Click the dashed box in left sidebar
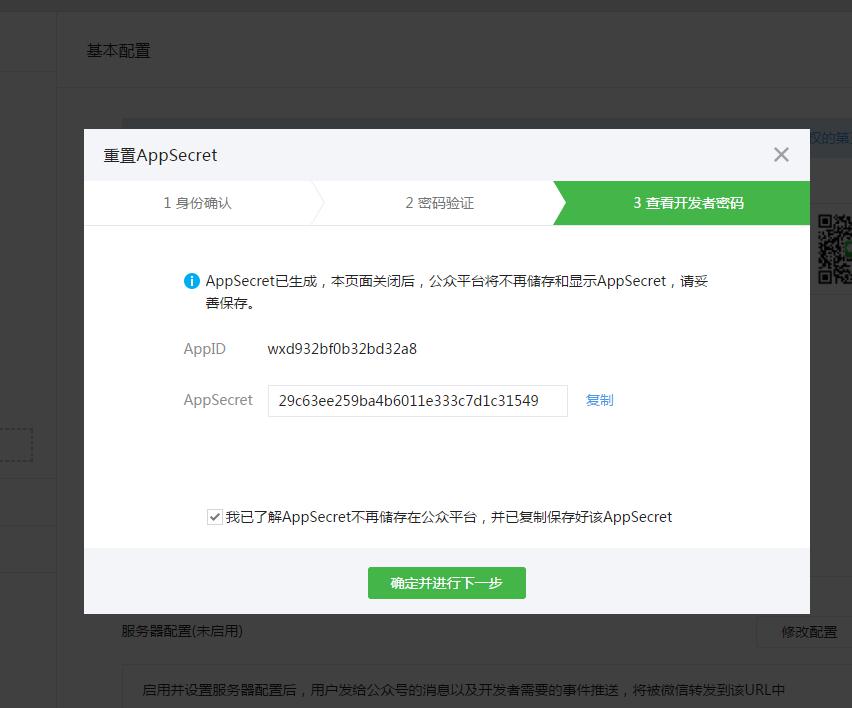This screenshot has height=708, width=852. click(x=16, y=445)
